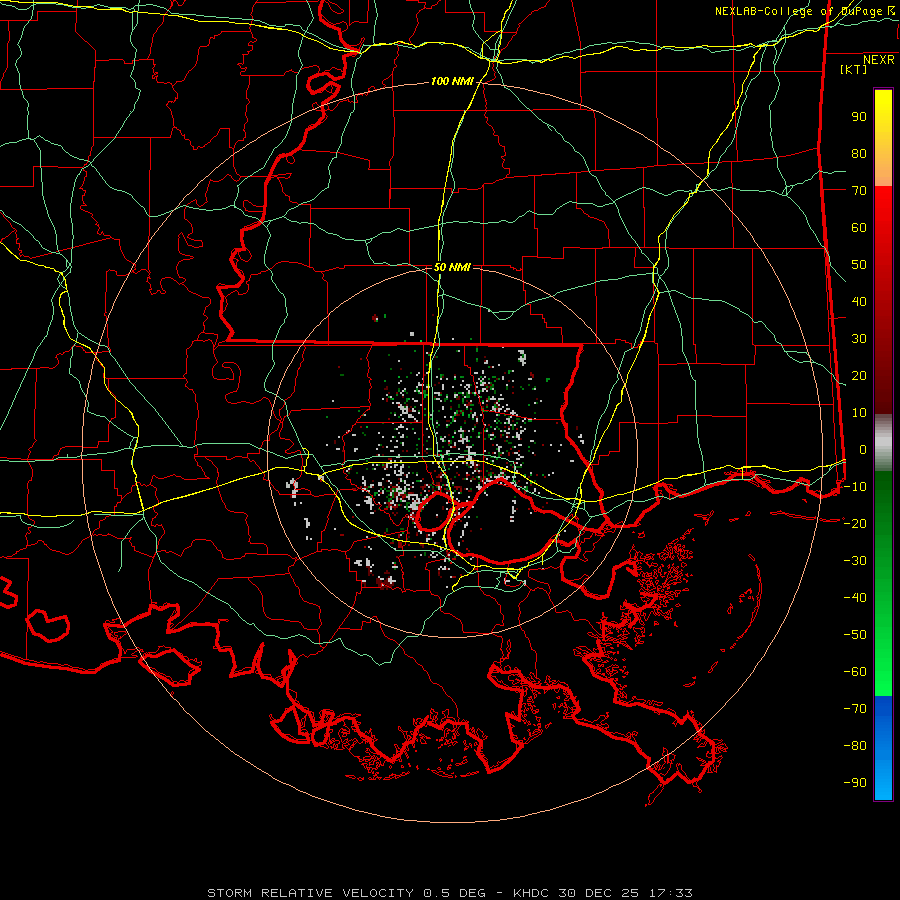Click the 60 value on the velocity scale
Screen dimensions: 900x900
pos(859,228)
